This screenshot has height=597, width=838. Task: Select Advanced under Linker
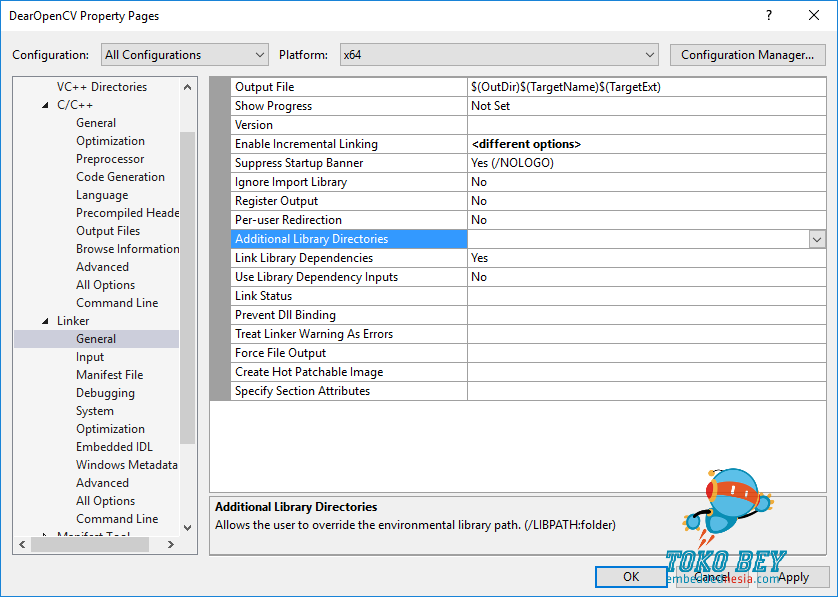102,483
